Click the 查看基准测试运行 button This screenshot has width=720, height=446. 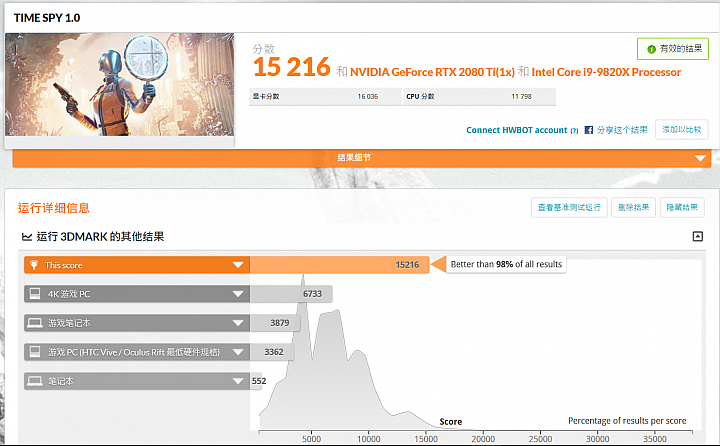569,208
